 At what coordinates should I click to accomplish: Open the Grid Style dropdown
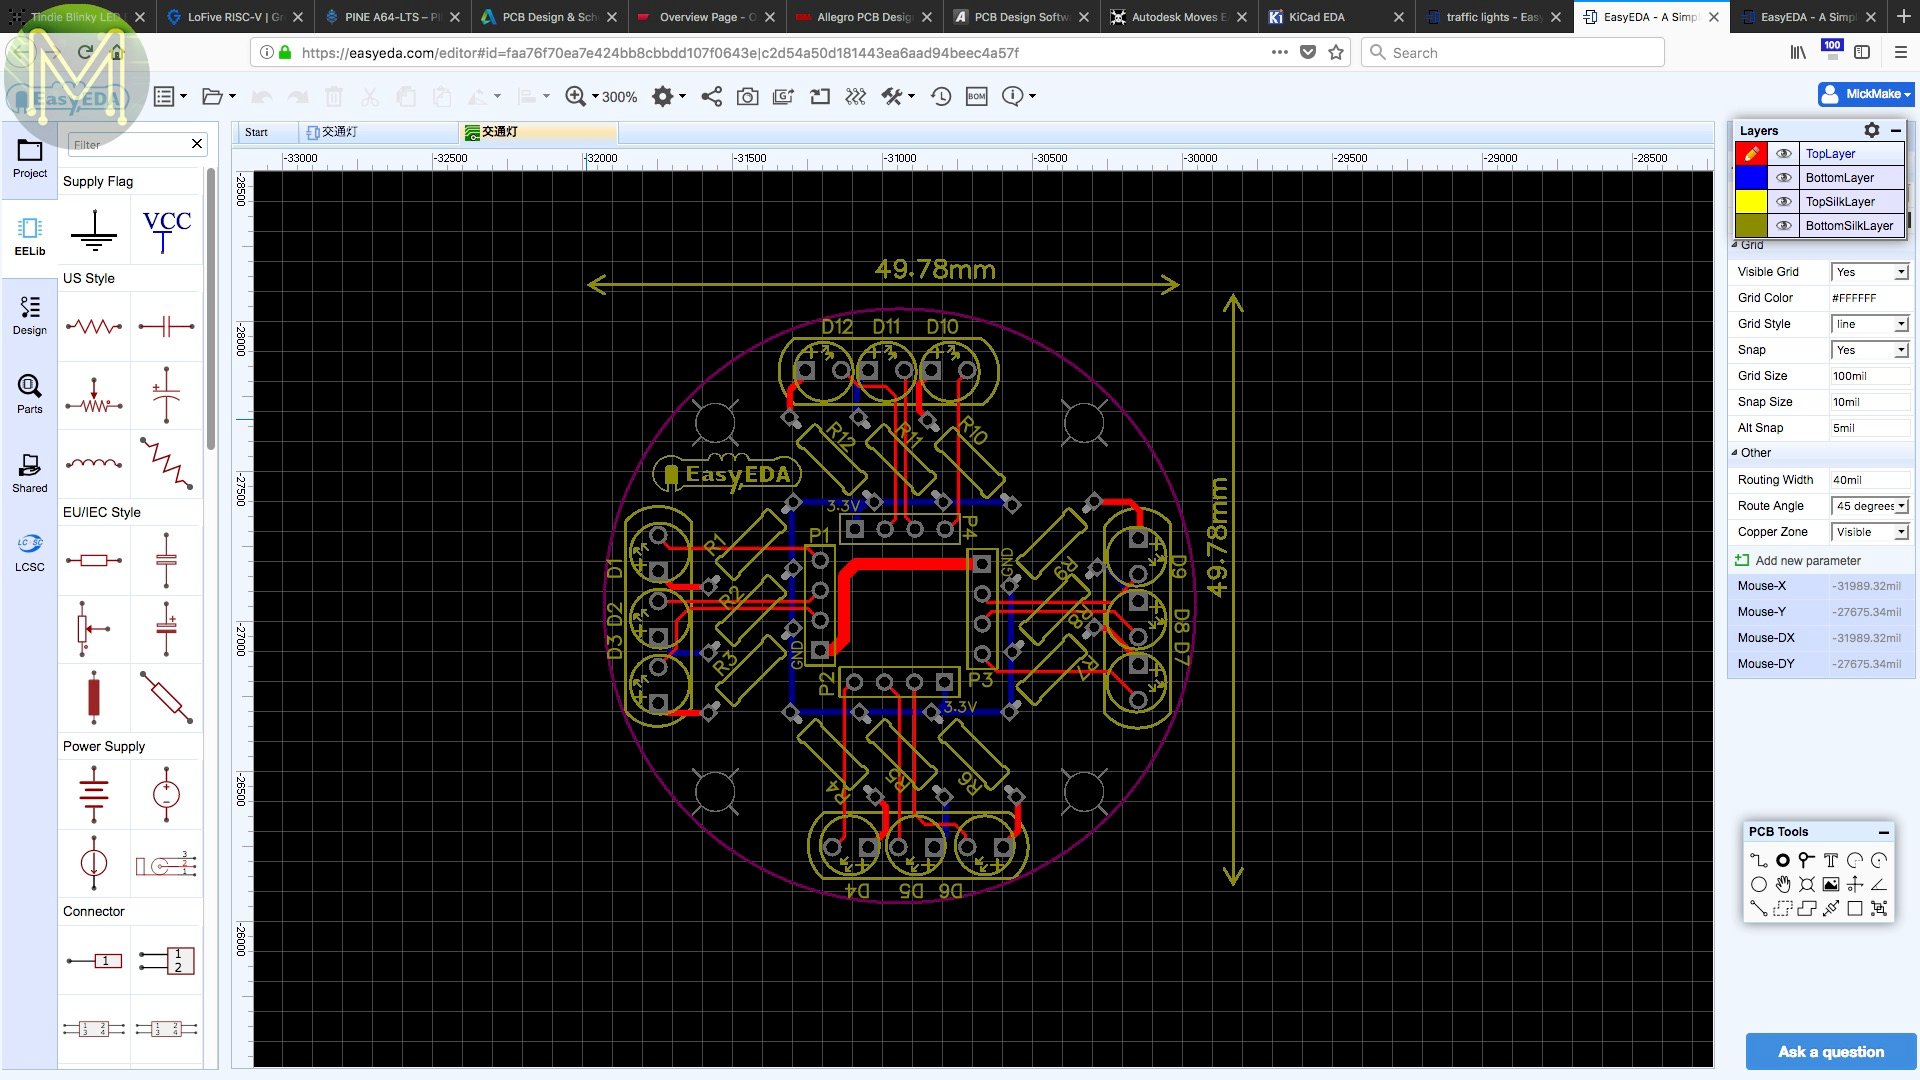point(1870,324)
